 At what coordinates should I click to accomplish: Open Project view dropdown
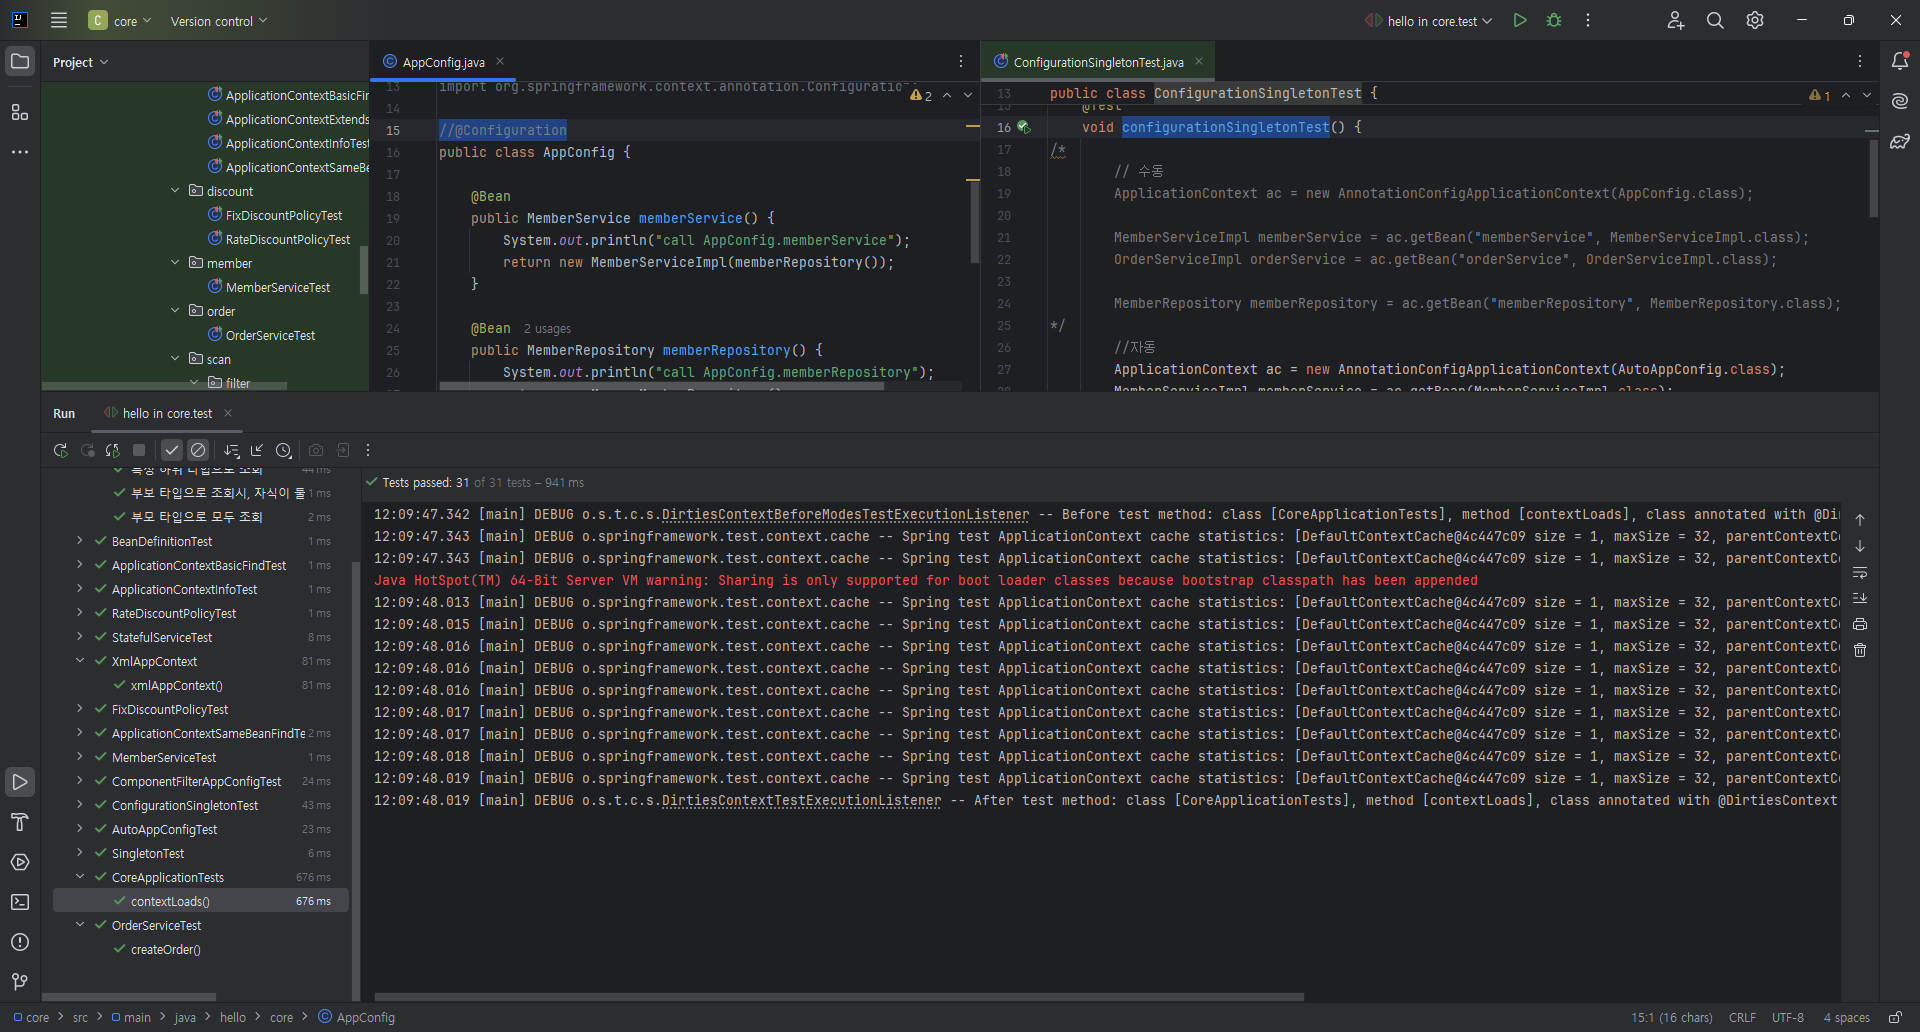[x=80, y=62]
